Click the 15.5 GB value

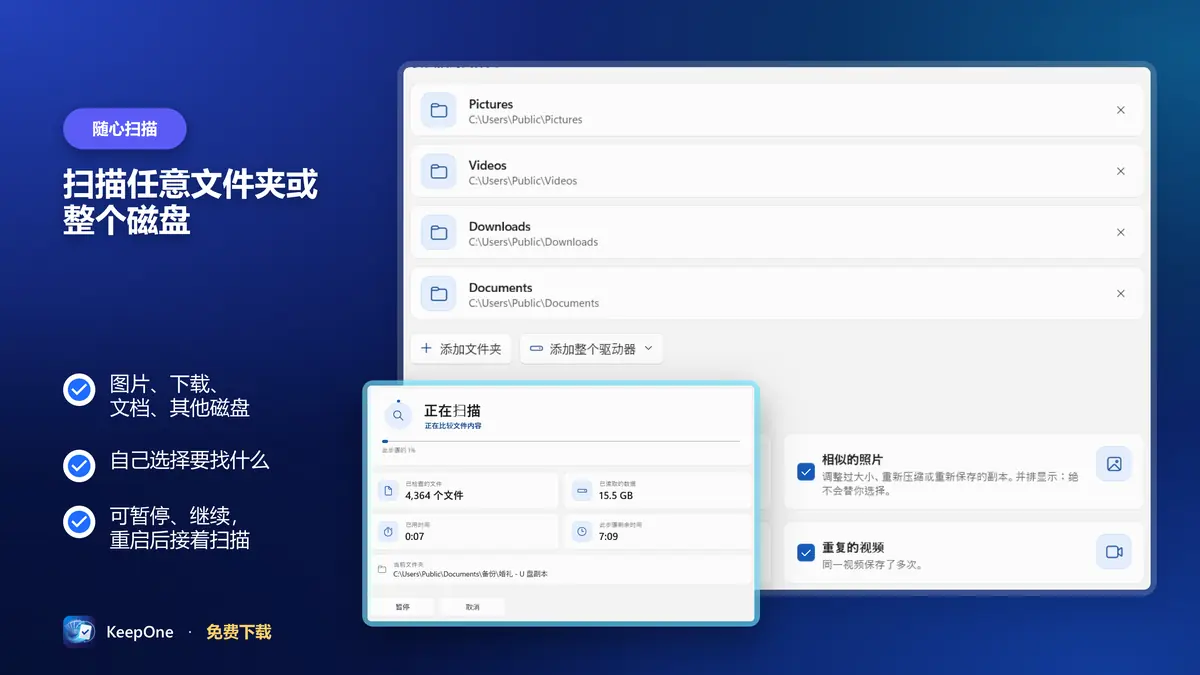pyautogui.click(x=615, y=496)
